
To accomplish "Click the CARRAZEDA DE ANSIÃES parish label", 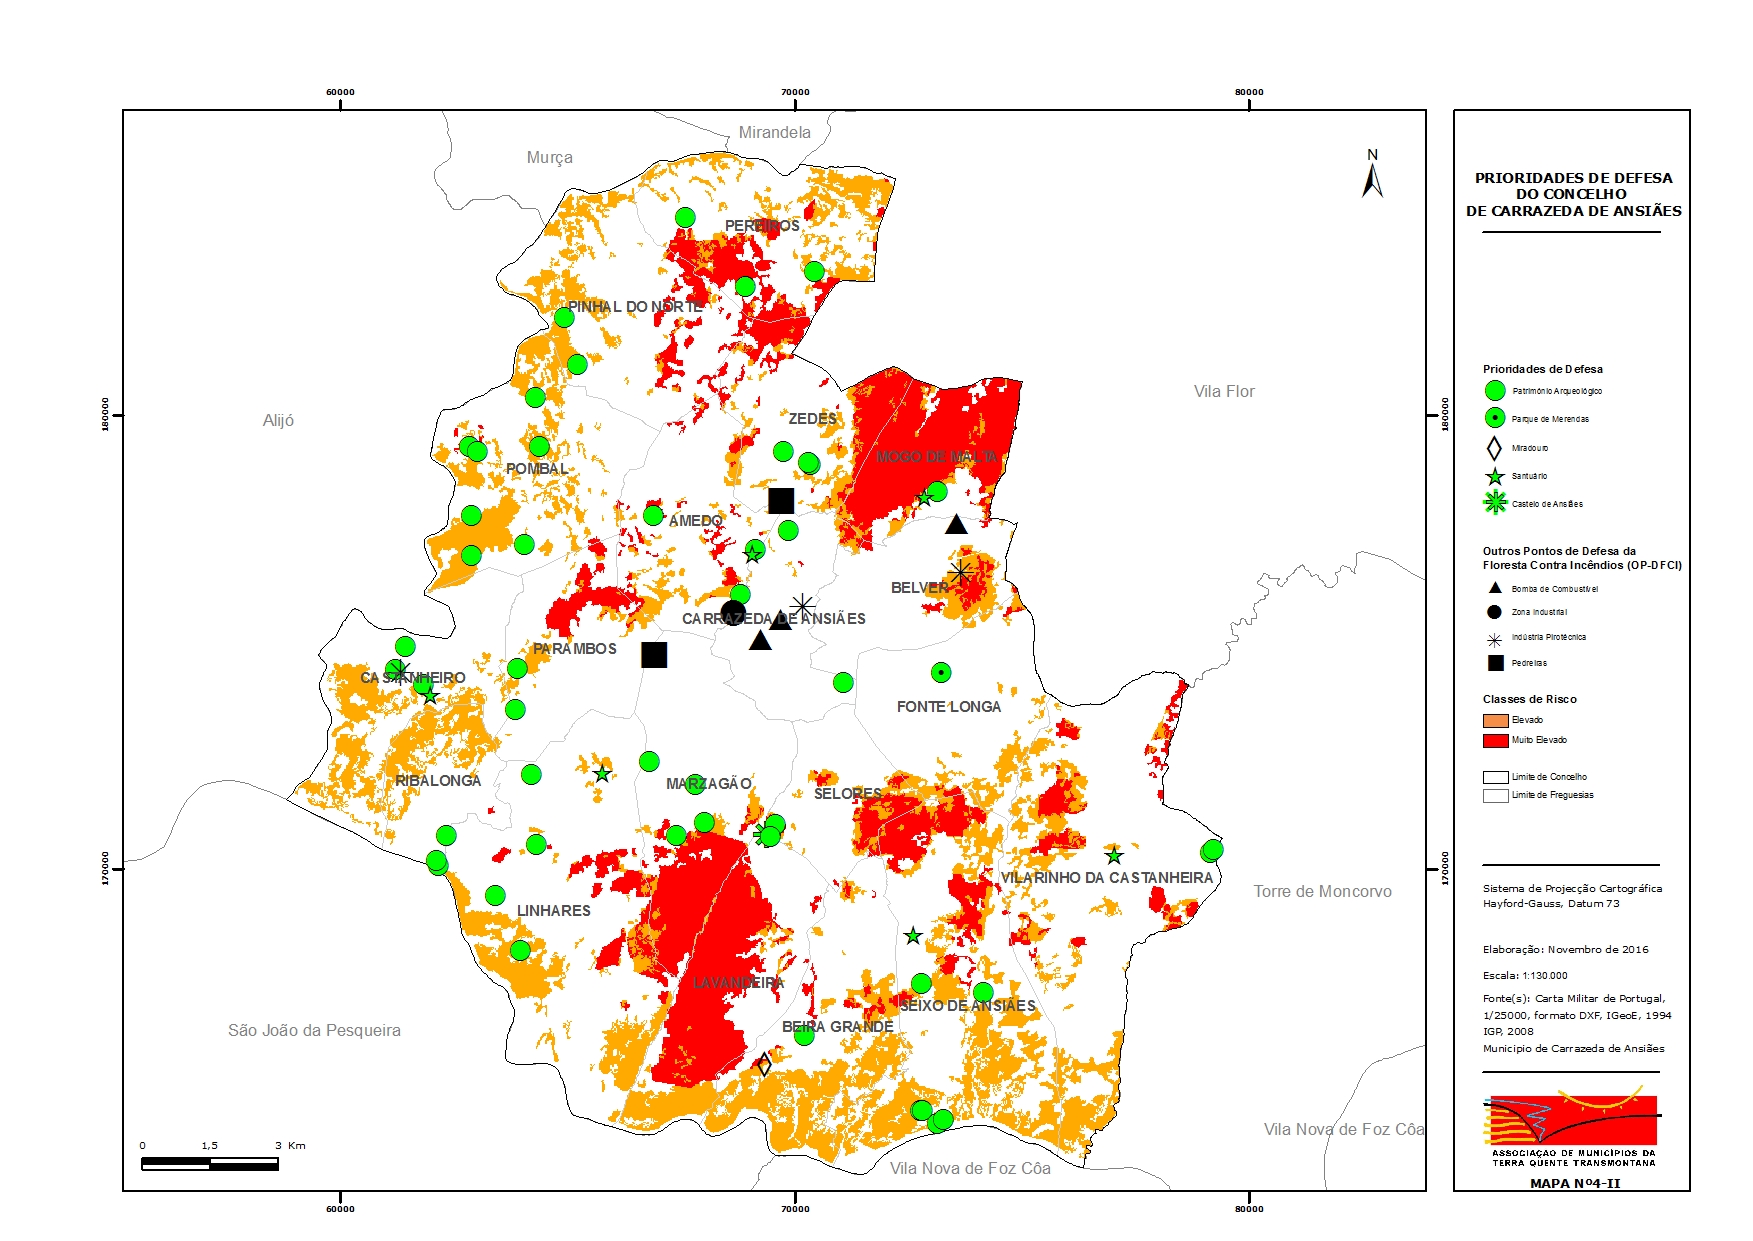I will [774, 619].
